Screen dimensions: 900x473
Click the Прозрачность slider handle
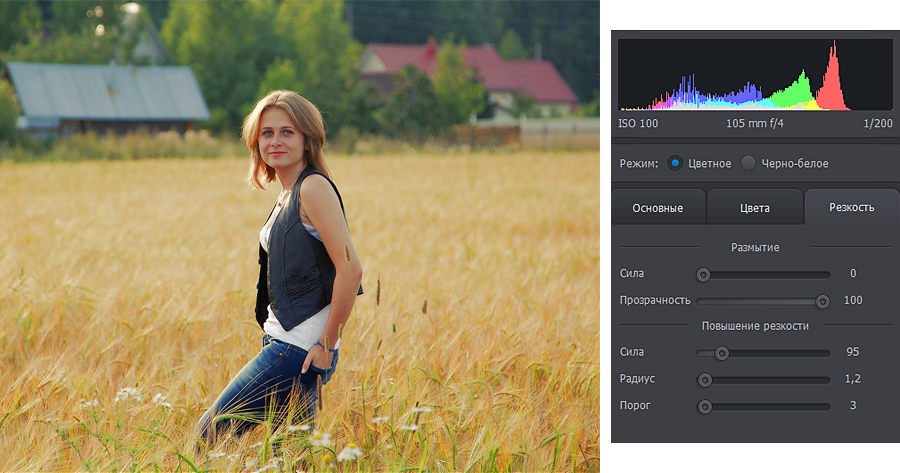click(x=823, y=301)
